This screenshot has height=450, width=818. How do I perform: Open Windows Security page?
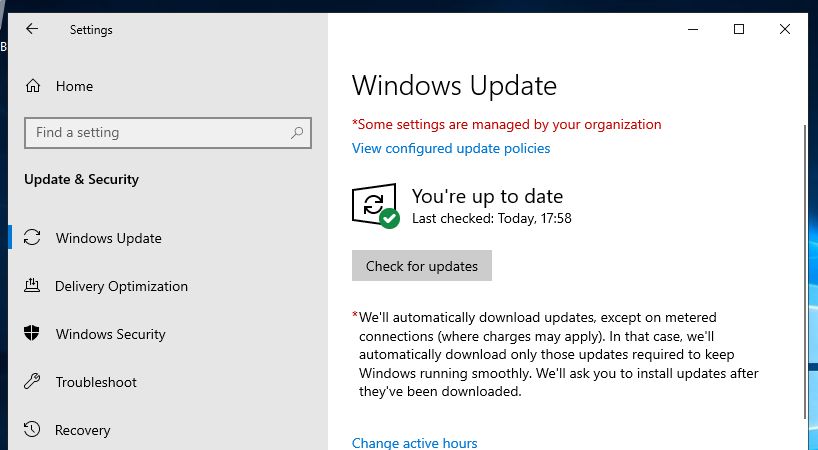(111, 334)
